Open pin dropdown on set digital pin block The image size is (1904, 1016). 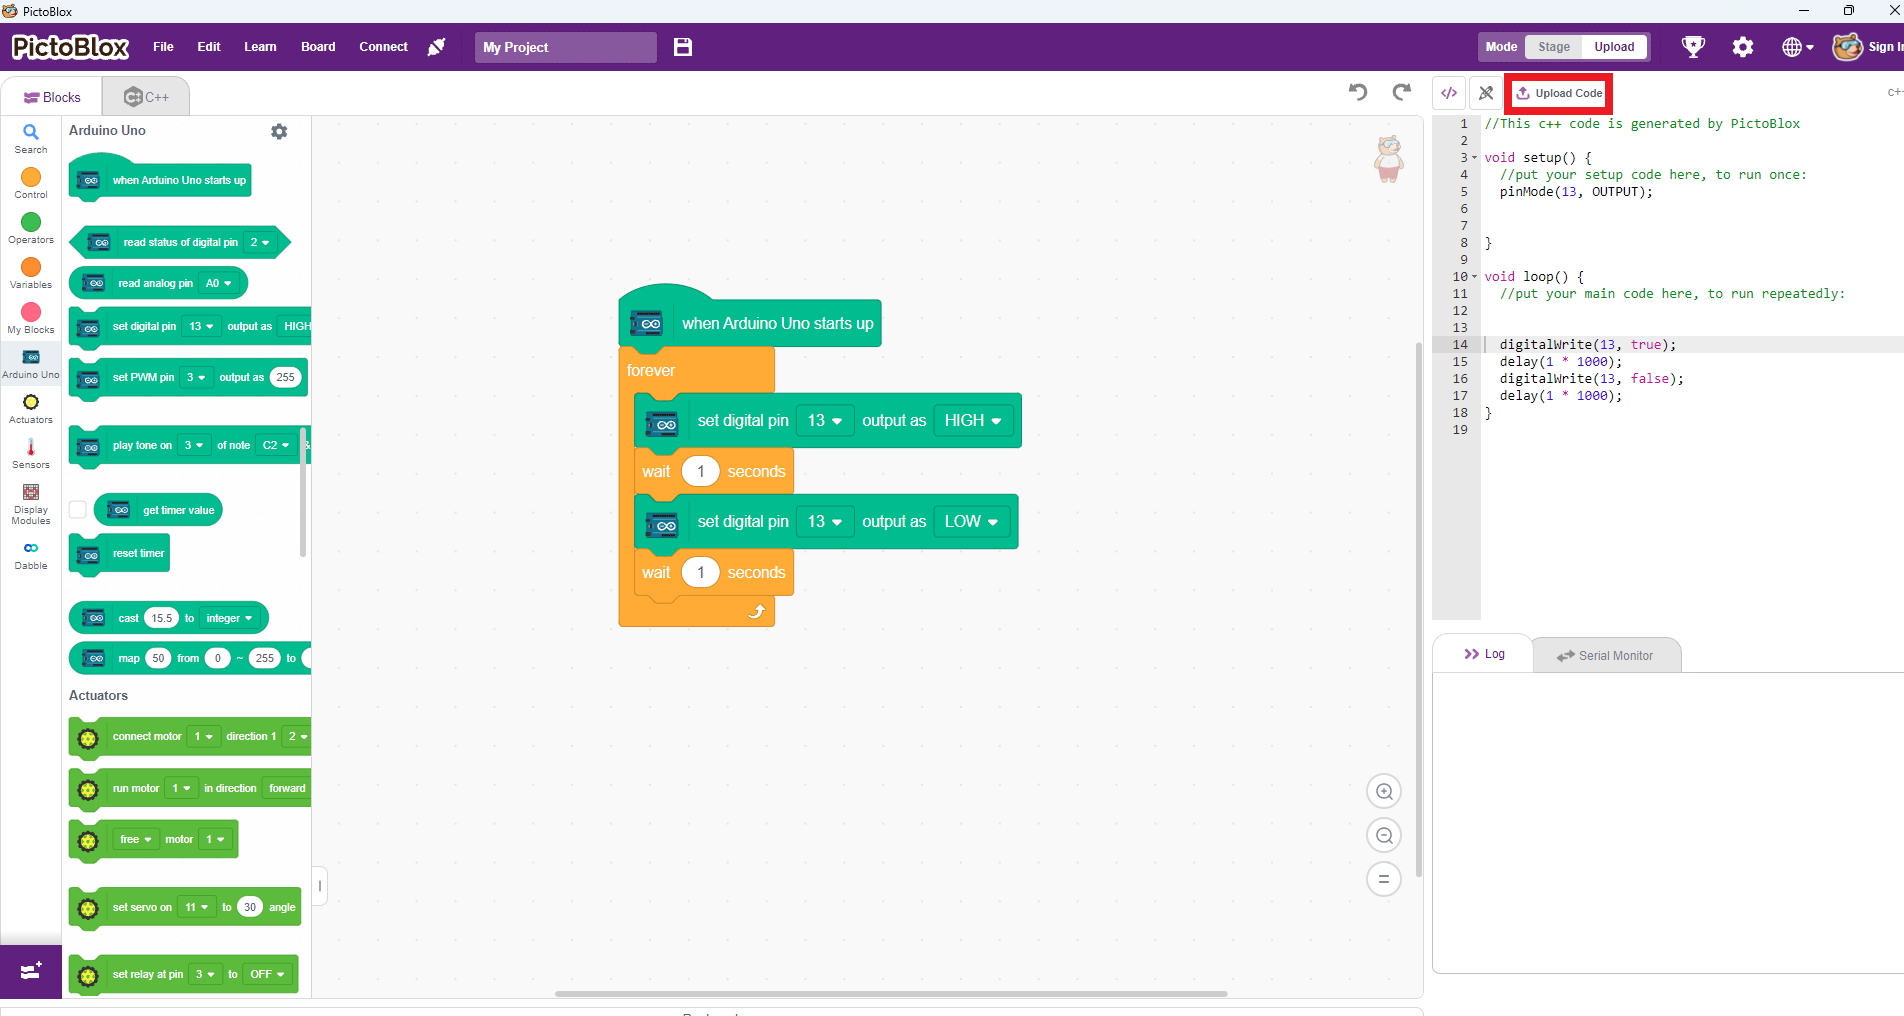824,420
